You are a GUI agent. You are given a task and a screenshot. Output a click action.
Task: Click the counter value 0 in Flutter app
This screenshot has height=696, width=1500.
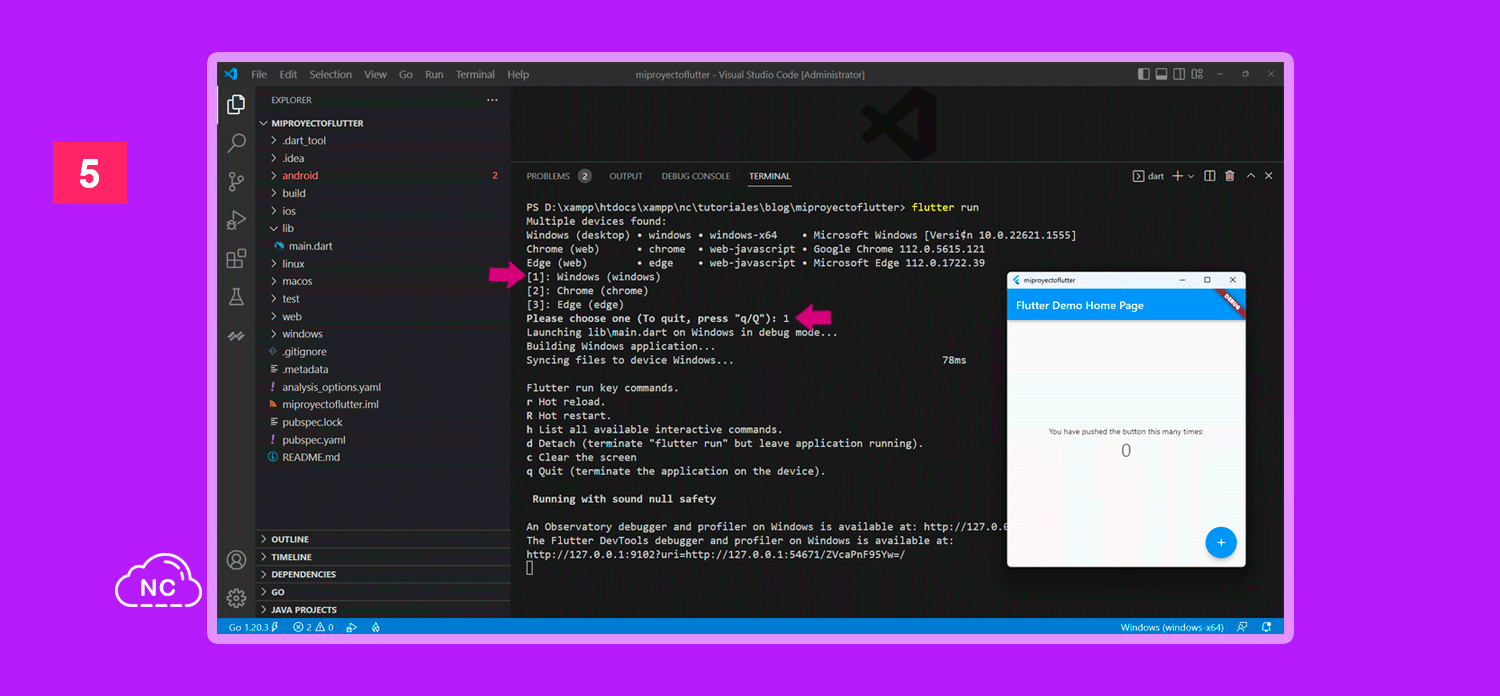1126,451
